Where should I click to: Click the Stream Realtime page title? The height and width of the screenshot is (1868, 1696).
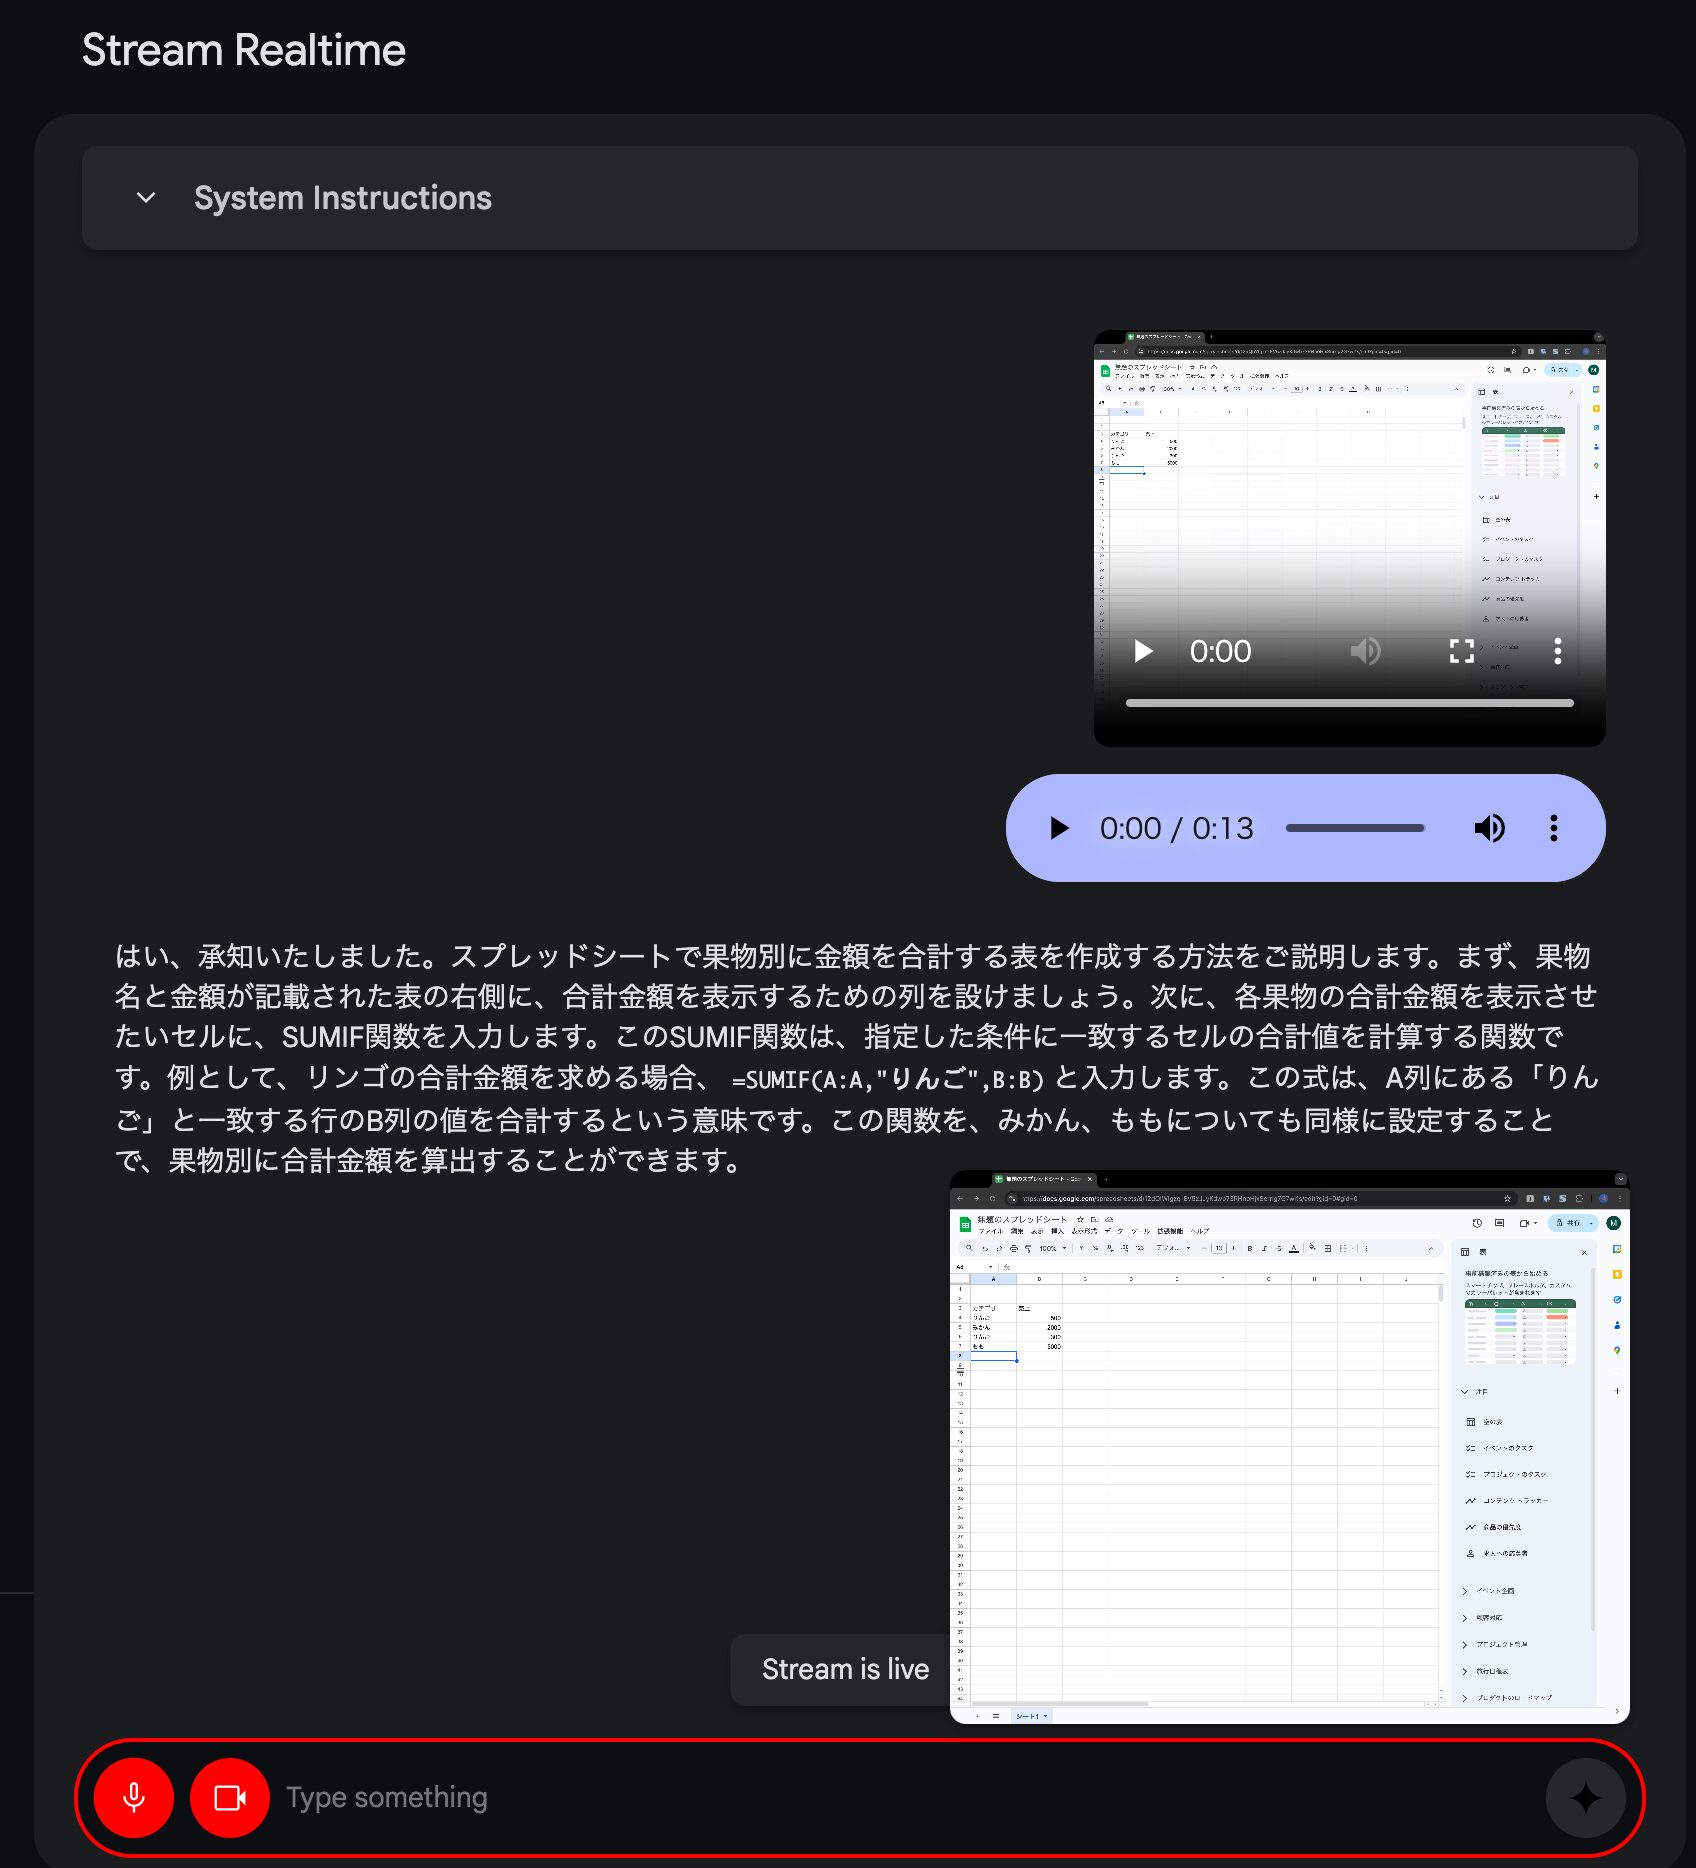pos(244,50)
